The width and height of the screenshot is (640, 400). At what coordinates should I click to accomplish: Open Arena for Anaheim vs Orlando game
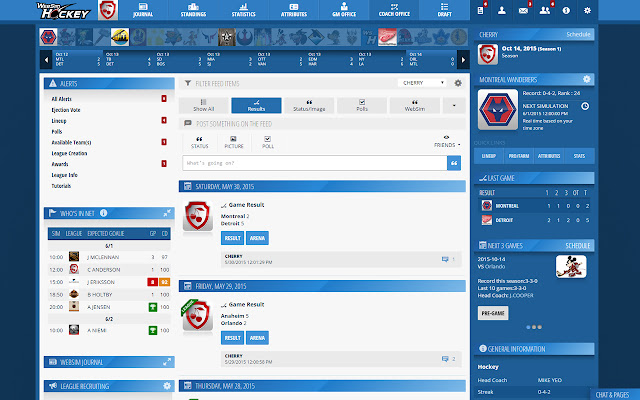257,338
